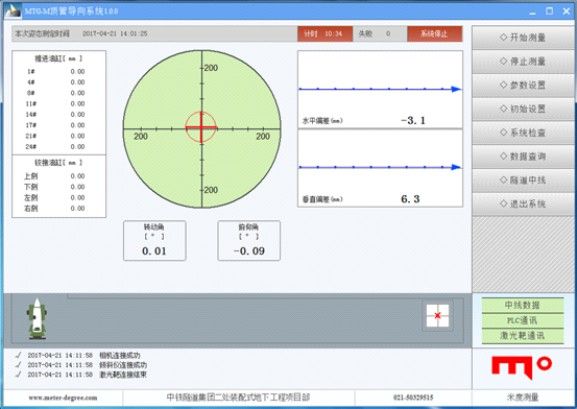This screenshot has height=409, width=577.
Task: Click the red 系统停止 status indicator
Action: (435, 34)
